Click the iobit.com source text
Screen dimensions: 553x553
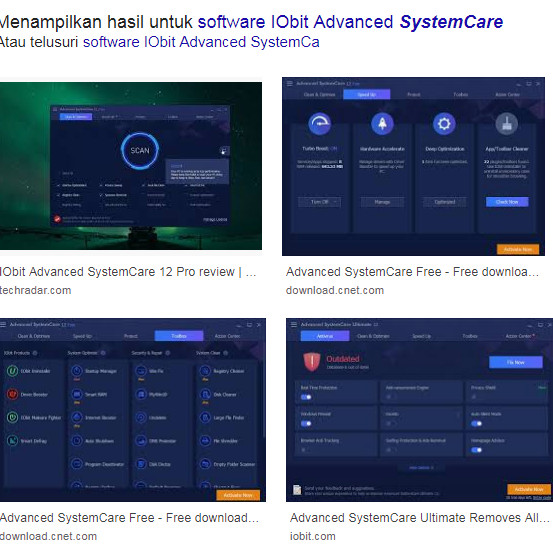312,536
